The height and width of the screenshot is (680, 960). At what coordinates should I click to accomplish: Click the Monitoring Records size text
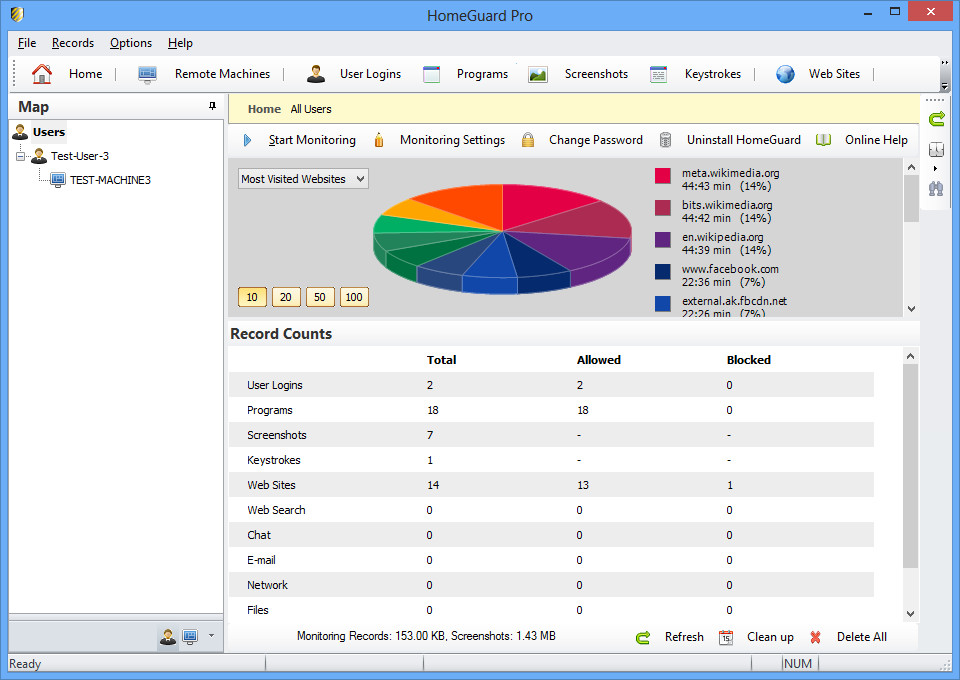pos(426,636)
